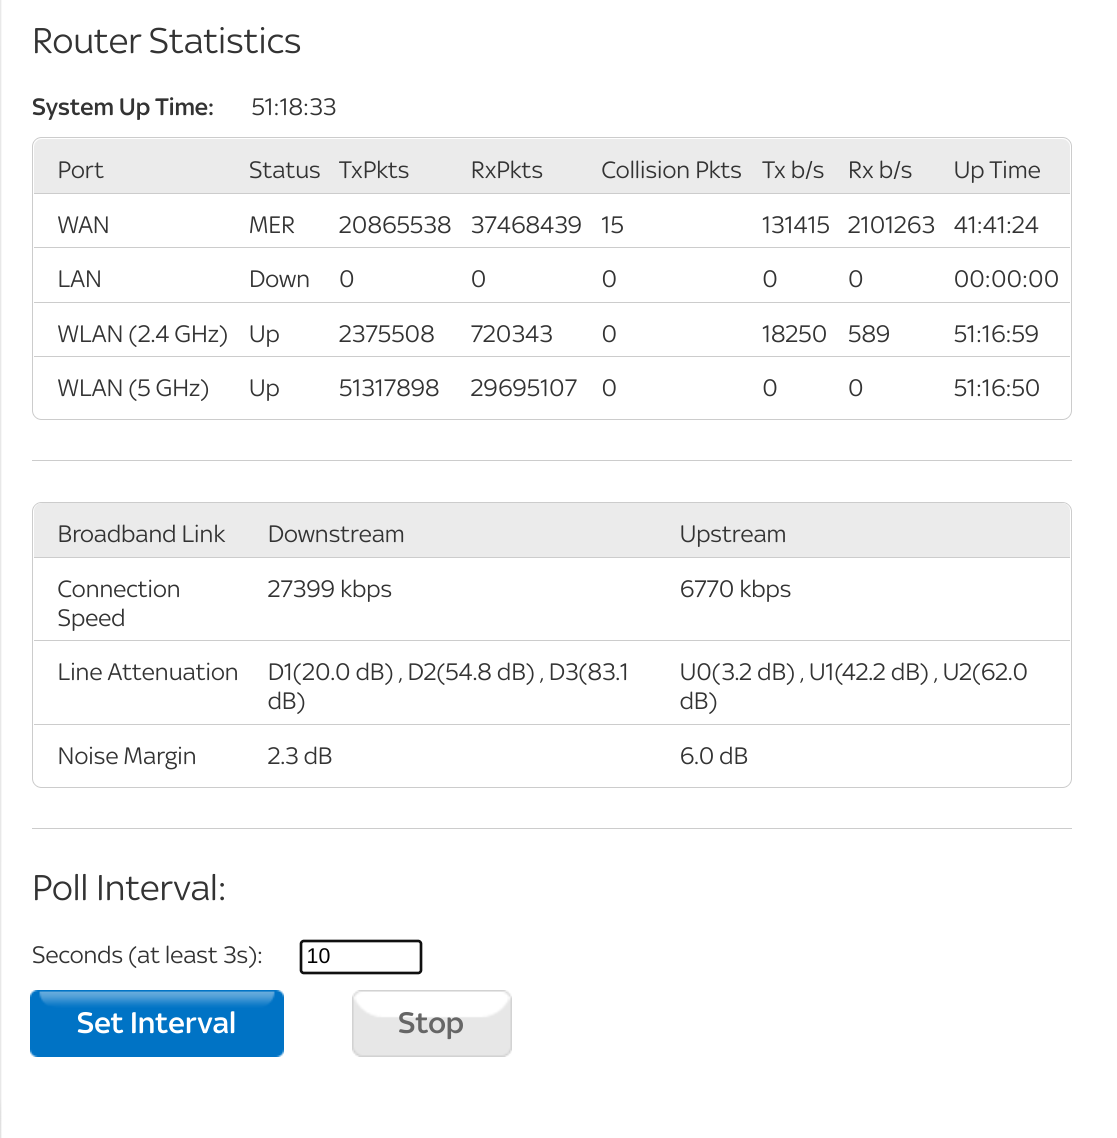Screen dimensions: 1117x1138
Task: Select the downstream noise margin 2.3 dB
Action: pyautogui.click(x=299, y=756)
